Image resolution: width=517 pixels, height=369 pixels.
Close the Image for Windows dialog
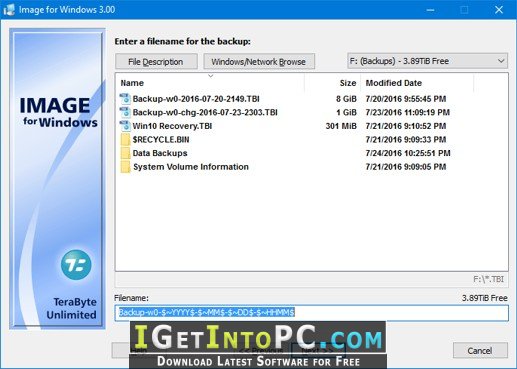(x=499, y=10)
